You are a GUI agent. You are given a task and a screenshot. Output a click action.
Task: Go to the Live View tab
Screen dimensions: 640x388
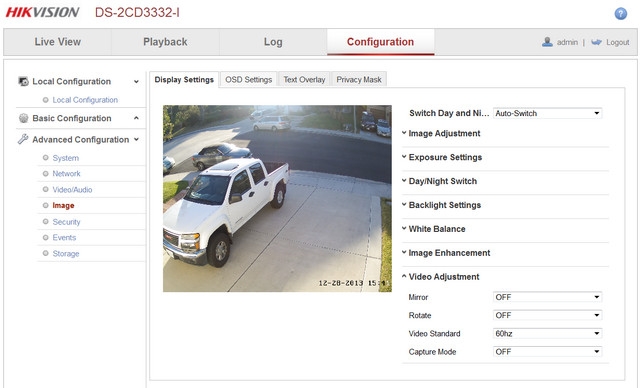pos(58,42)
